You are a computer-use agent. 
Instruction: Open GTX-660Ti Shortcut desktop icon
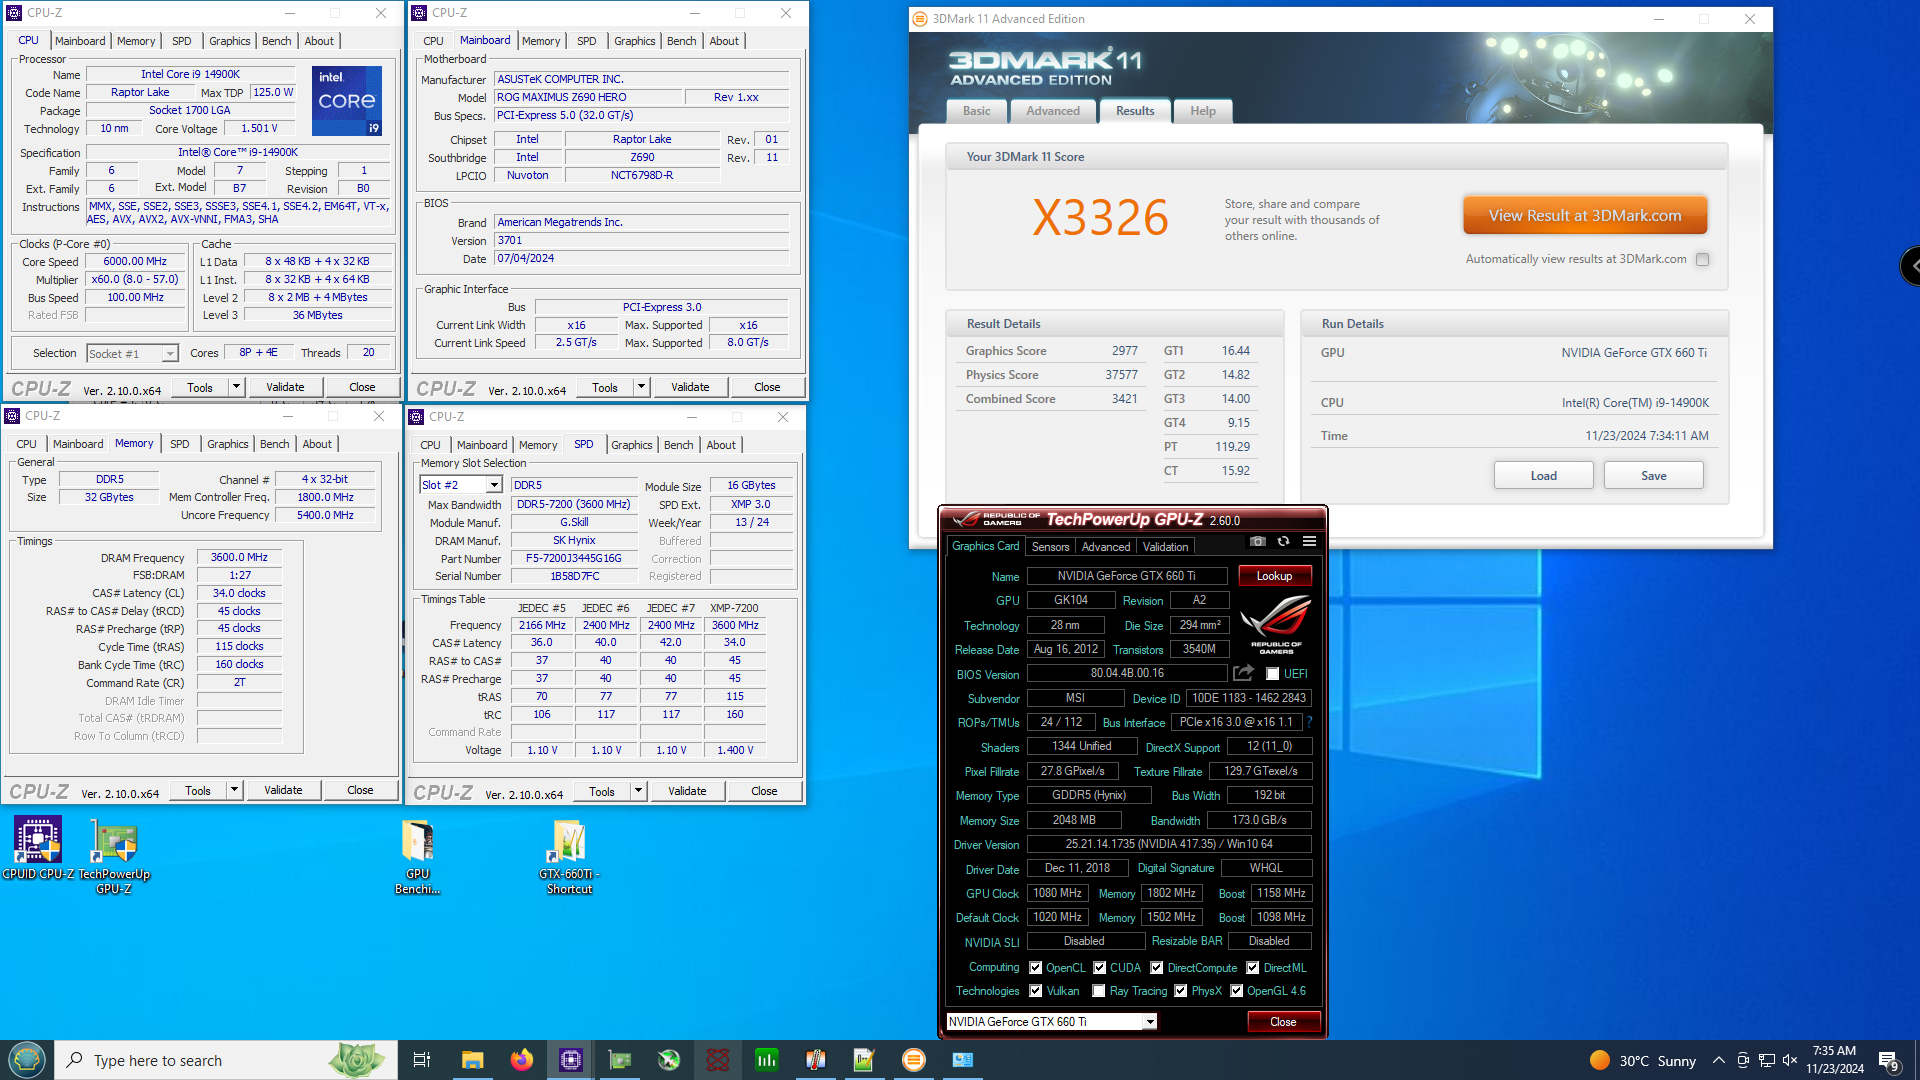[569, 855]
